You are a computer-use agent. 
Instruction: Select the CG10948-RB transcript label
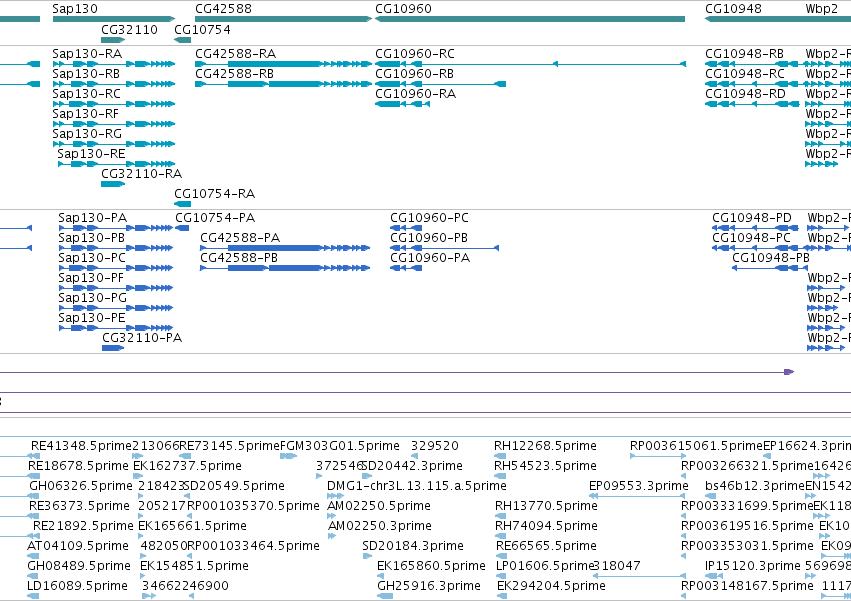(x=745, y=54)
